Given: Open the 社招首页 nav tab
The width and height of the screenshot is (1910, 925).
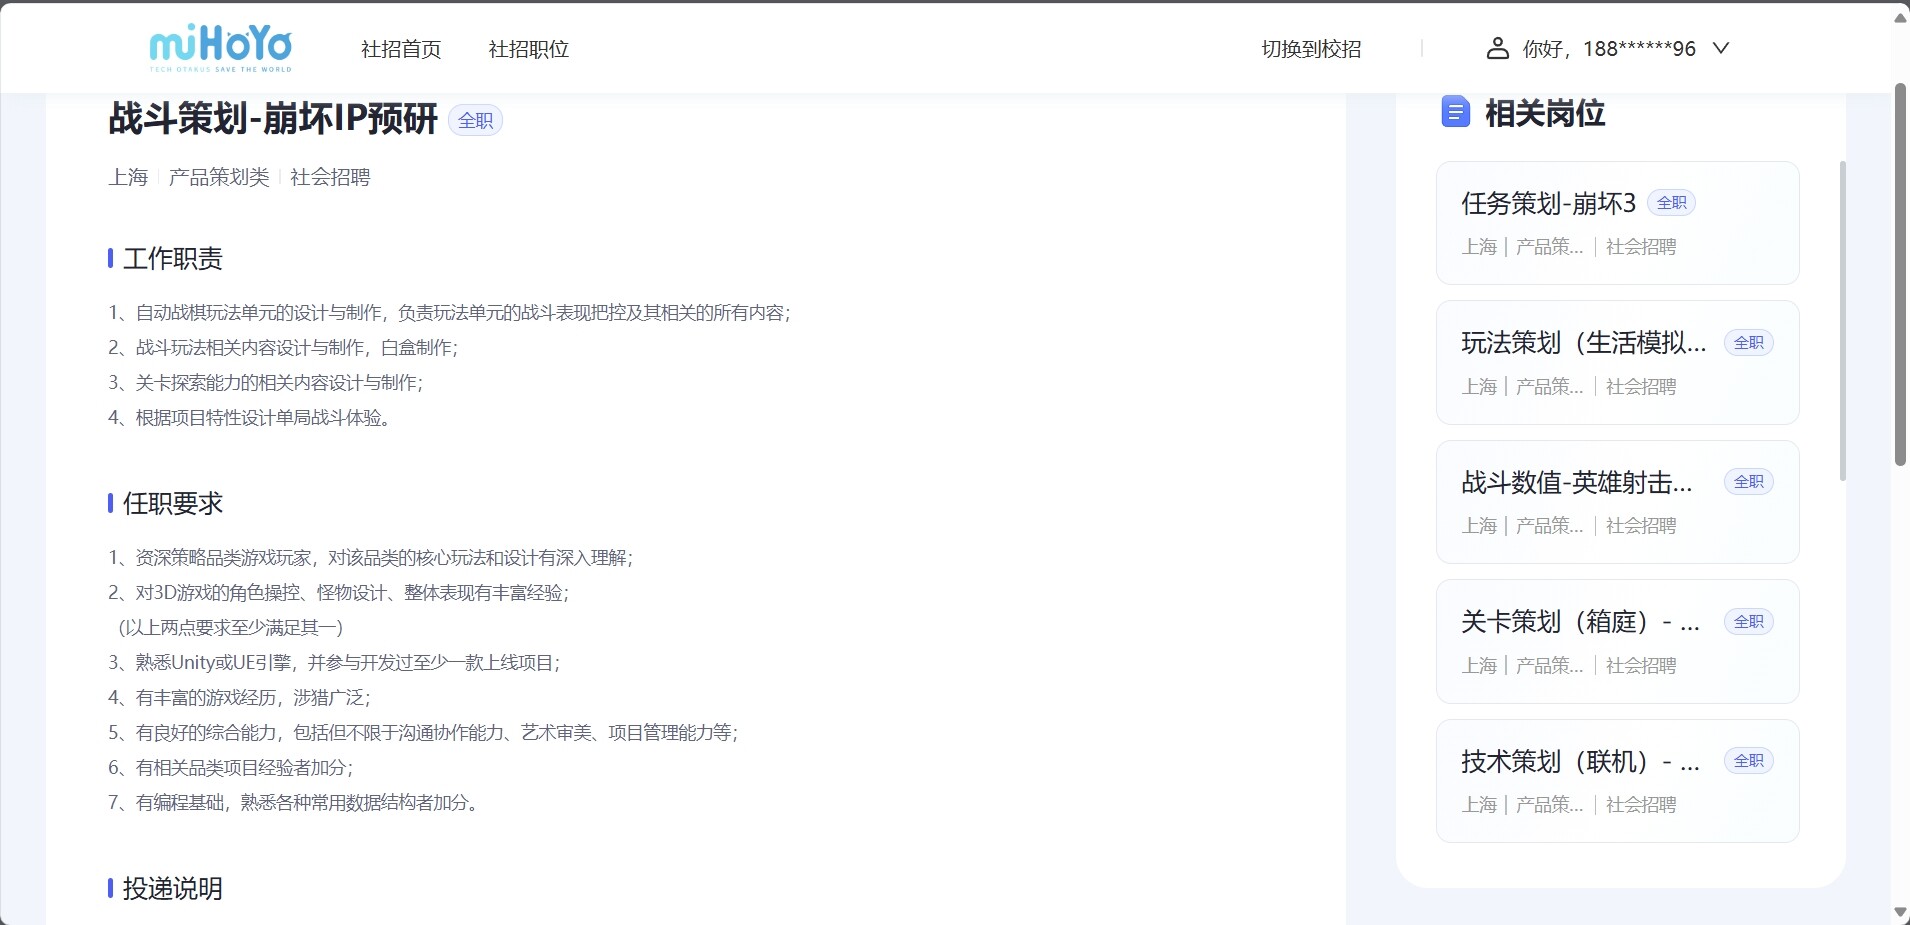Looking at the screenshot, I should [400, 49].
